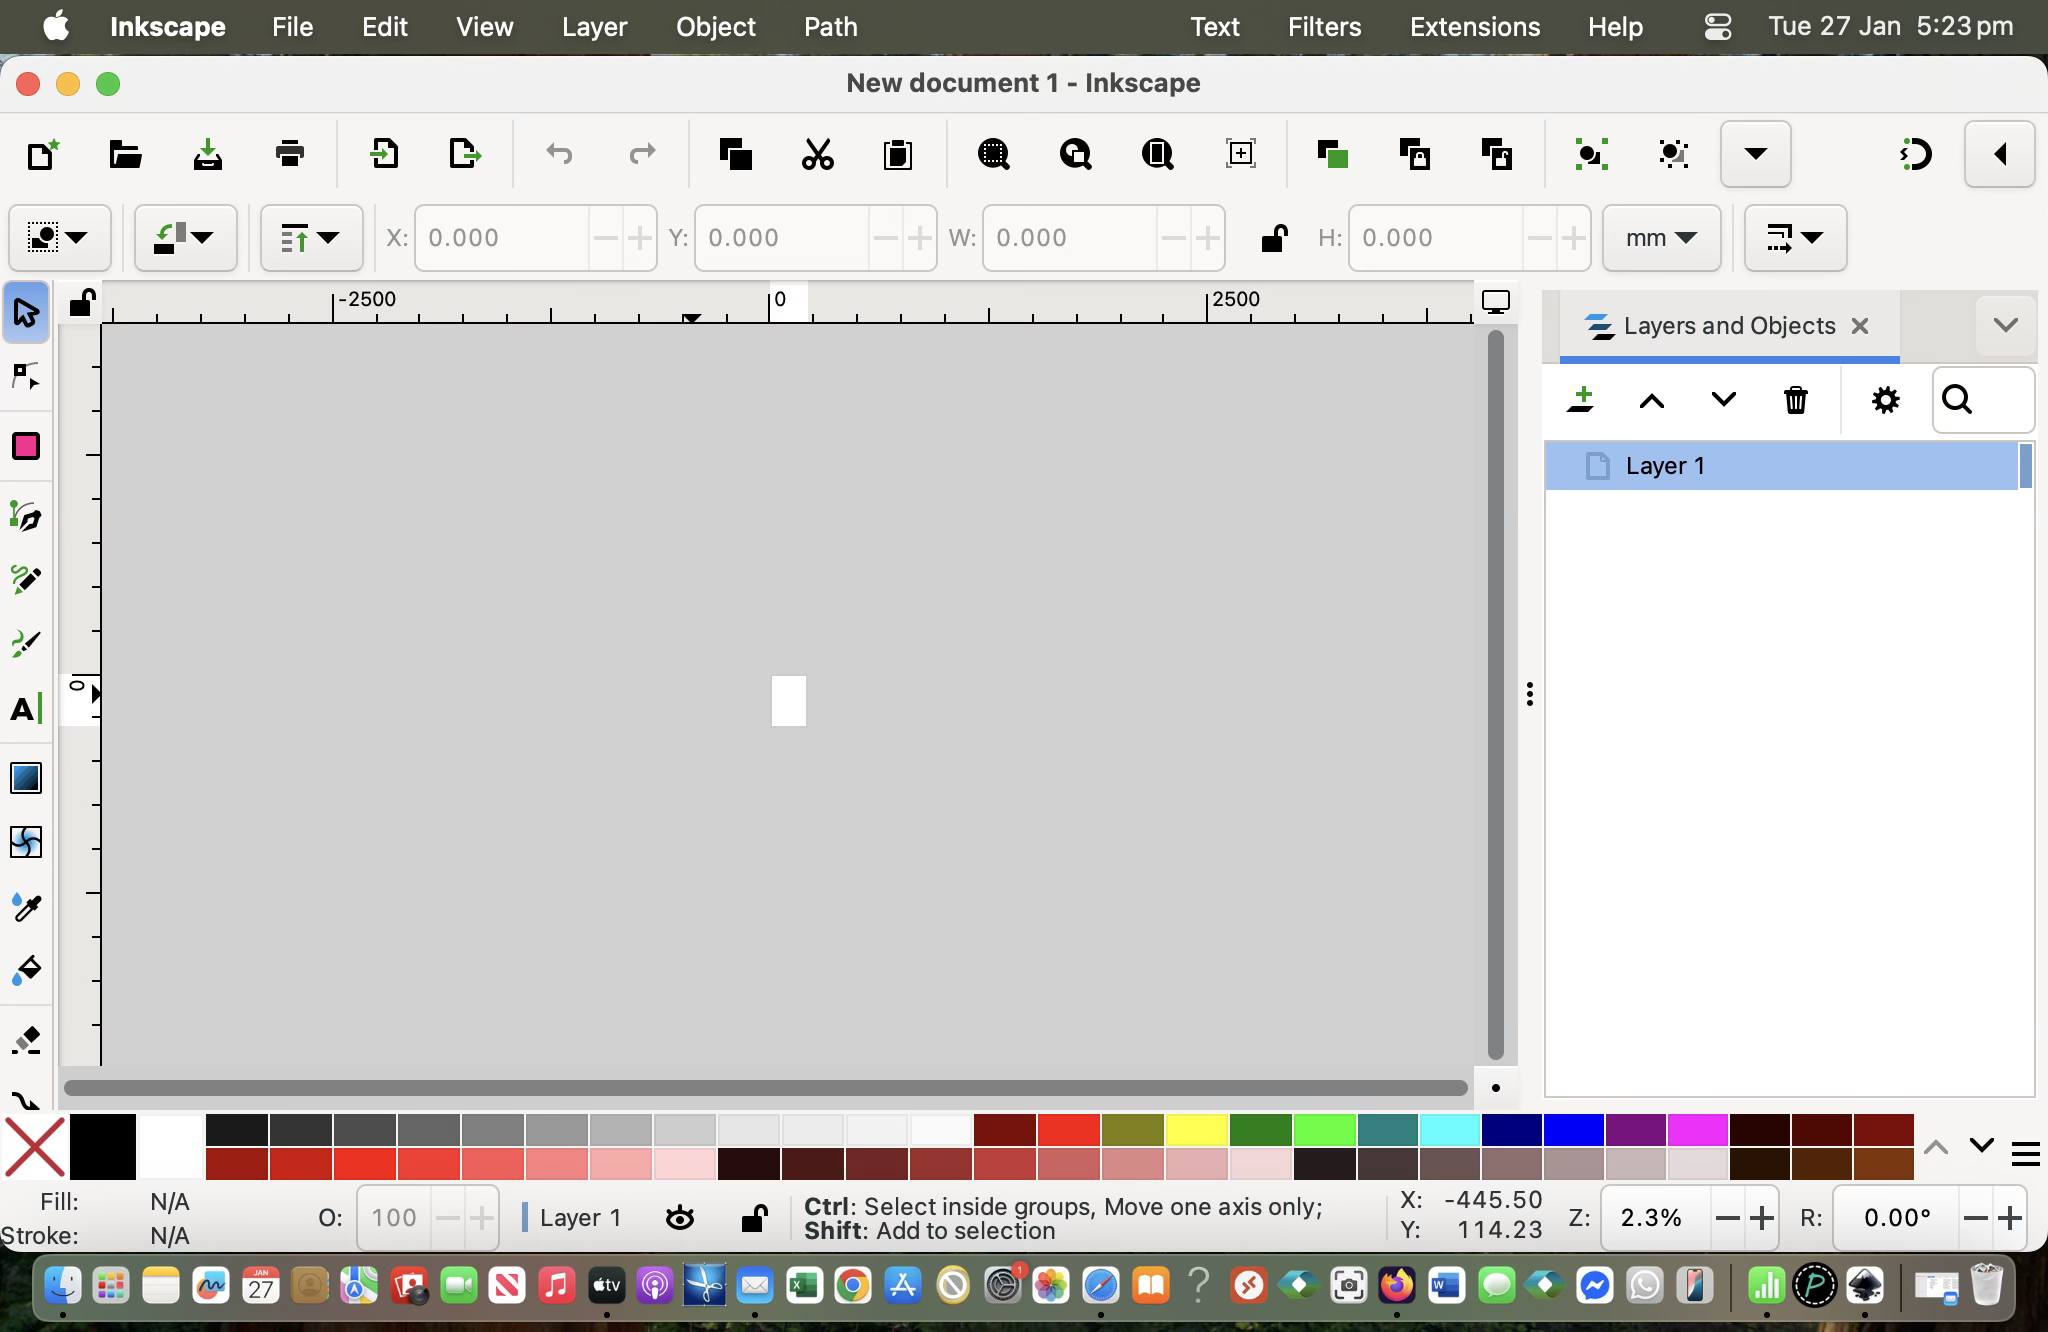Toggle Layer 1 visibility eye in status bar
Image resolution: width=2048 pixels, height=1332 pixels.
click(x=680, y=1218)
